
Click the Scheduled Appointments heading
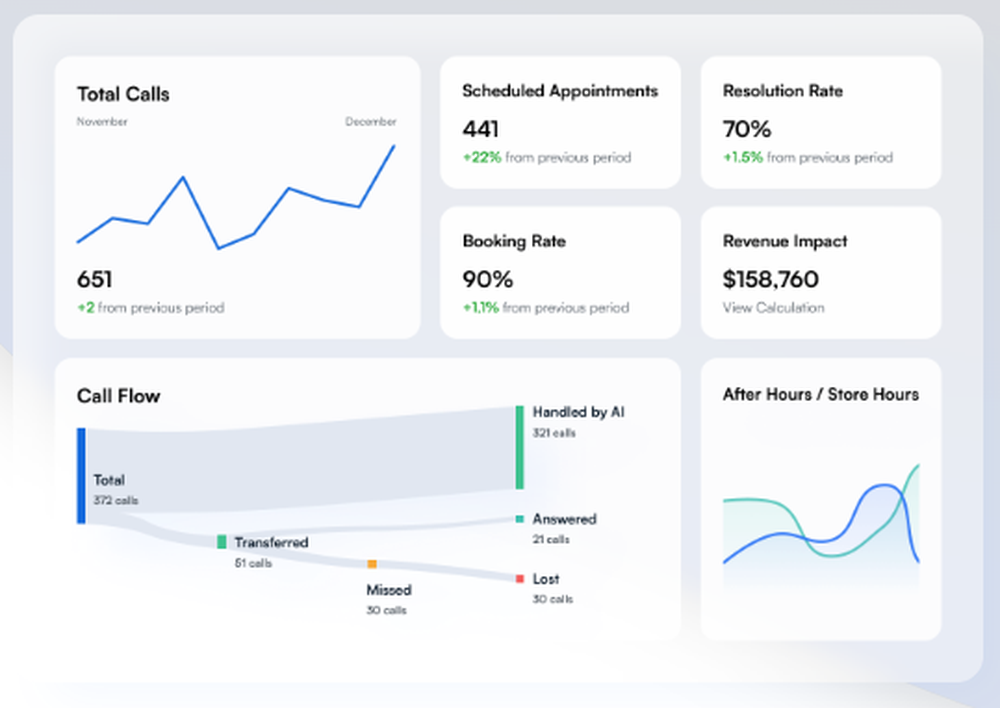coord(560,91)
